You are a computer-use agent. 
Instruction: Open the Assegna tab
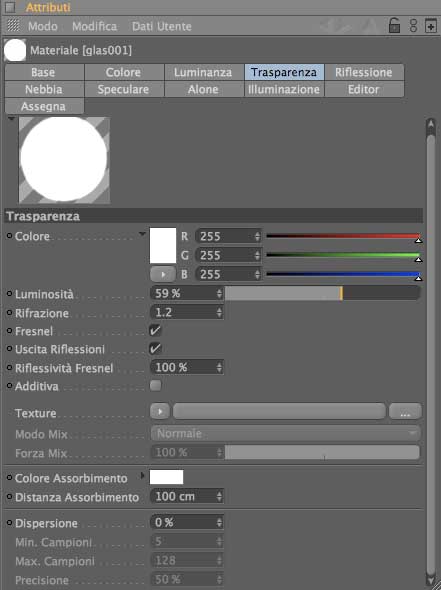[44, 106]
